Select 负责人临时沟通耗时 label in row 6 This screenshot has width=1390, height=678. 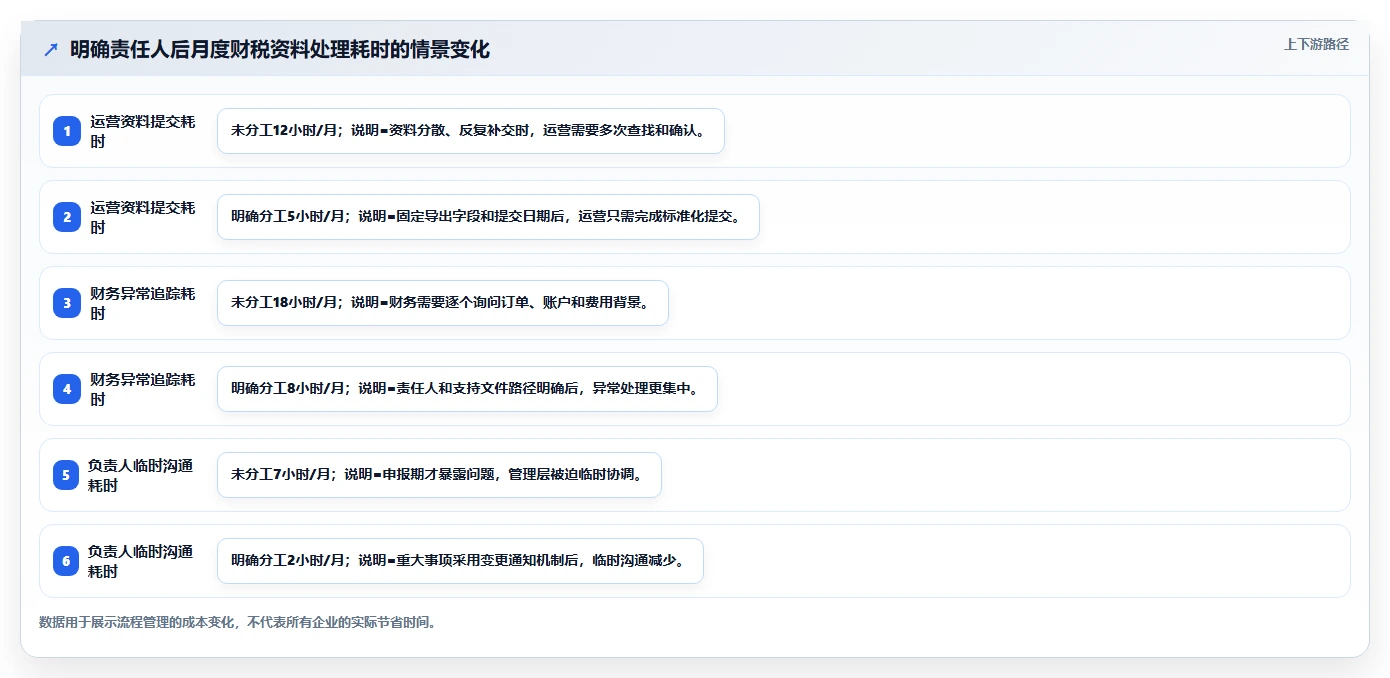point(141,561)
